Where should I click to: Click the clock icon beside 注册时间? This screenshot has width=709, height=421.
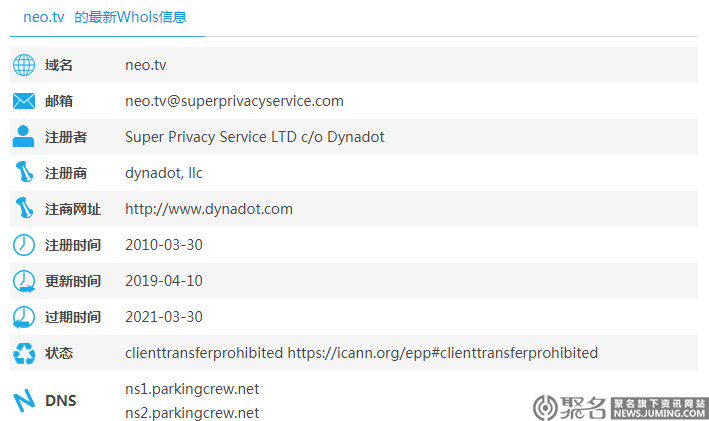(24, 245)
